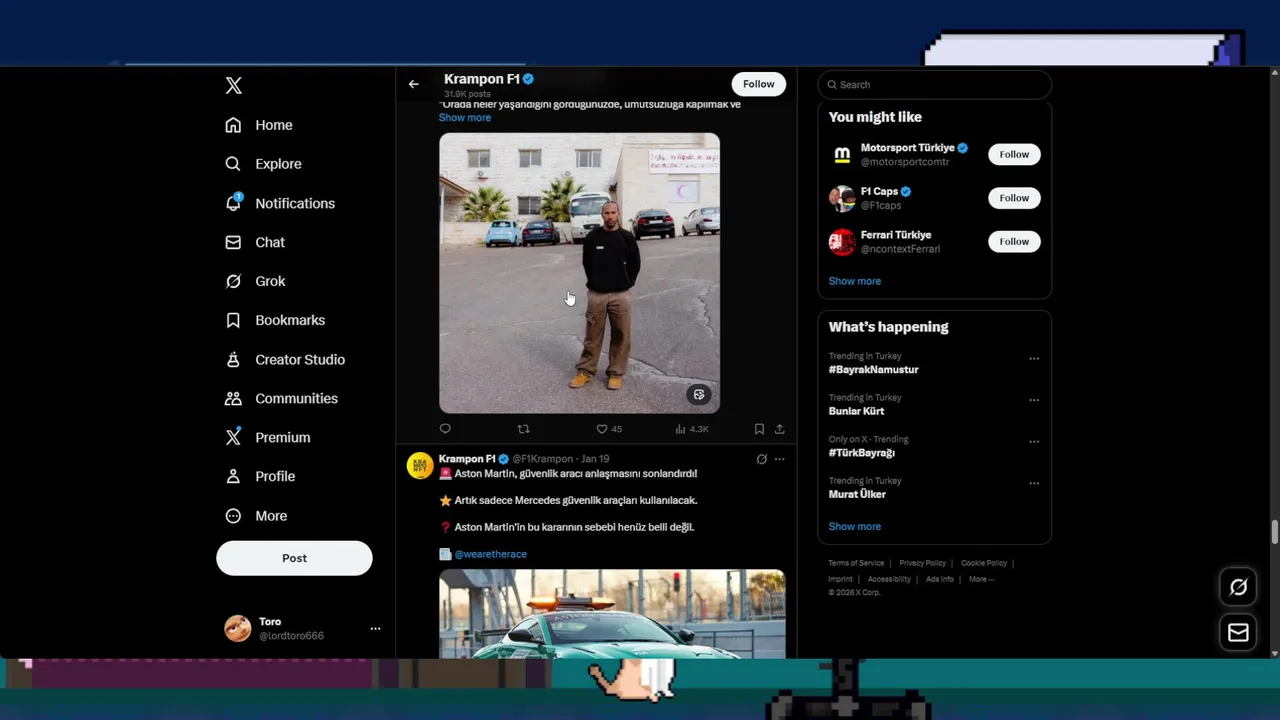Open Bookmarks page
The height and width of the screenshot is (720, 1280).
275,320
